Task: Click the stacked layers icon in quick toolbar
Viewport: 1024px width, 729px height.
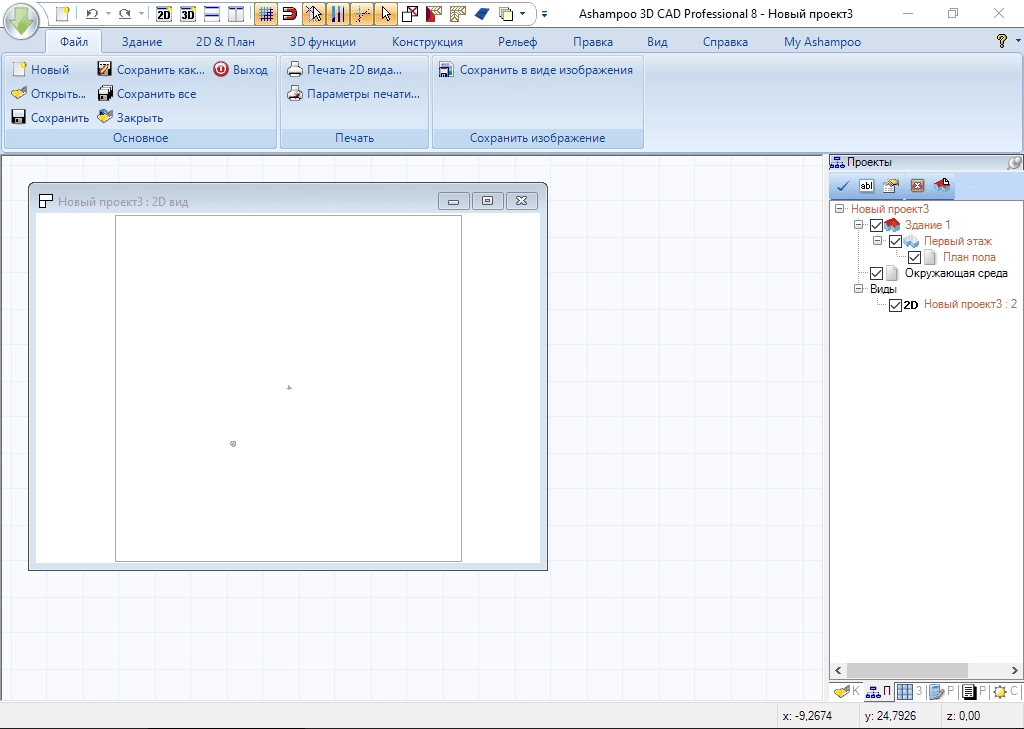Action: [x=506, y=14]
